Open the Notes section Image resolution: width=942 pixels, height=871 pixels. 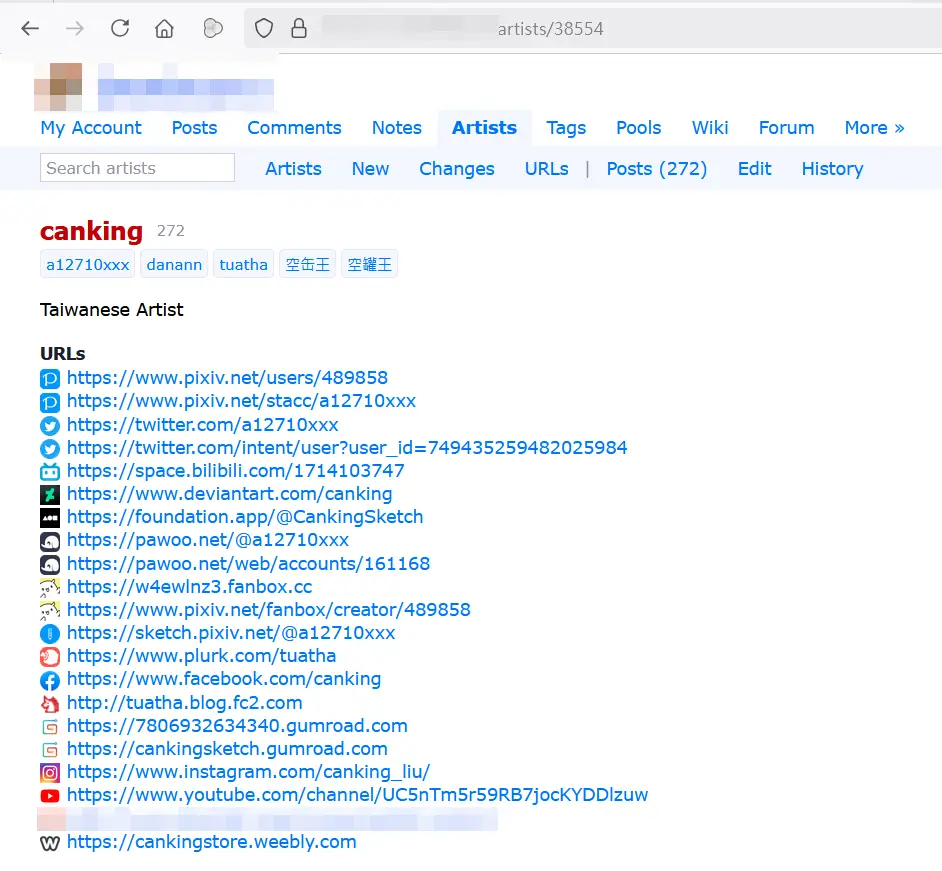tap(397, 128)
